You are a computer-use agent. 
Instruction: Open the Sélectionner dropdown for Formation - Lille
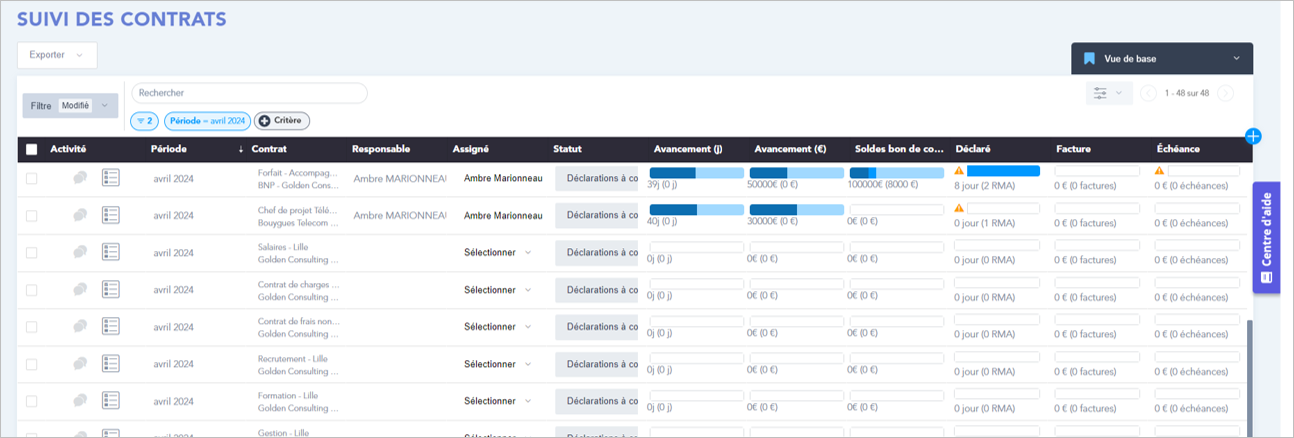tap(497, 400)
